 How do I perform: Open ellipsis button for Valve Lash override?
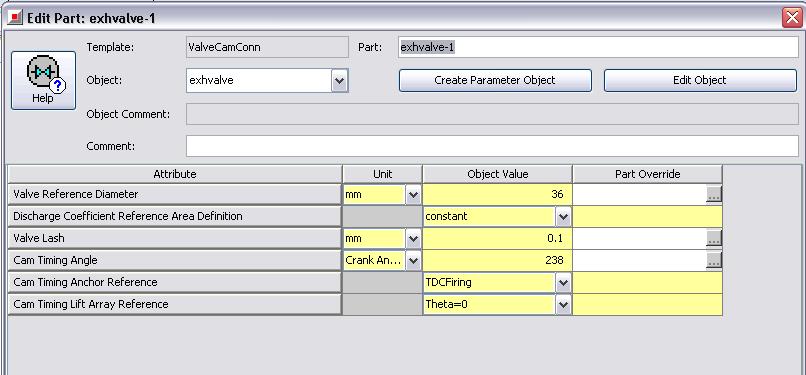(713, 238)
